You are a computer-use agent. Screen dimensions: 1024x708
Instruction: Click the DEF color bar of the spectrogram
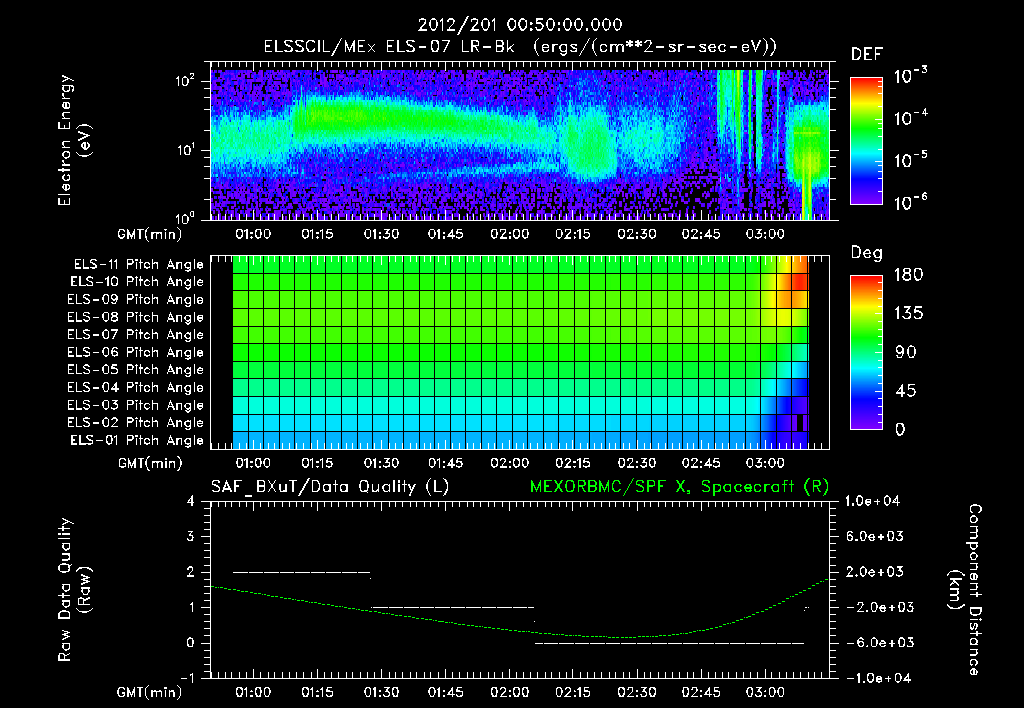point(866,140)
